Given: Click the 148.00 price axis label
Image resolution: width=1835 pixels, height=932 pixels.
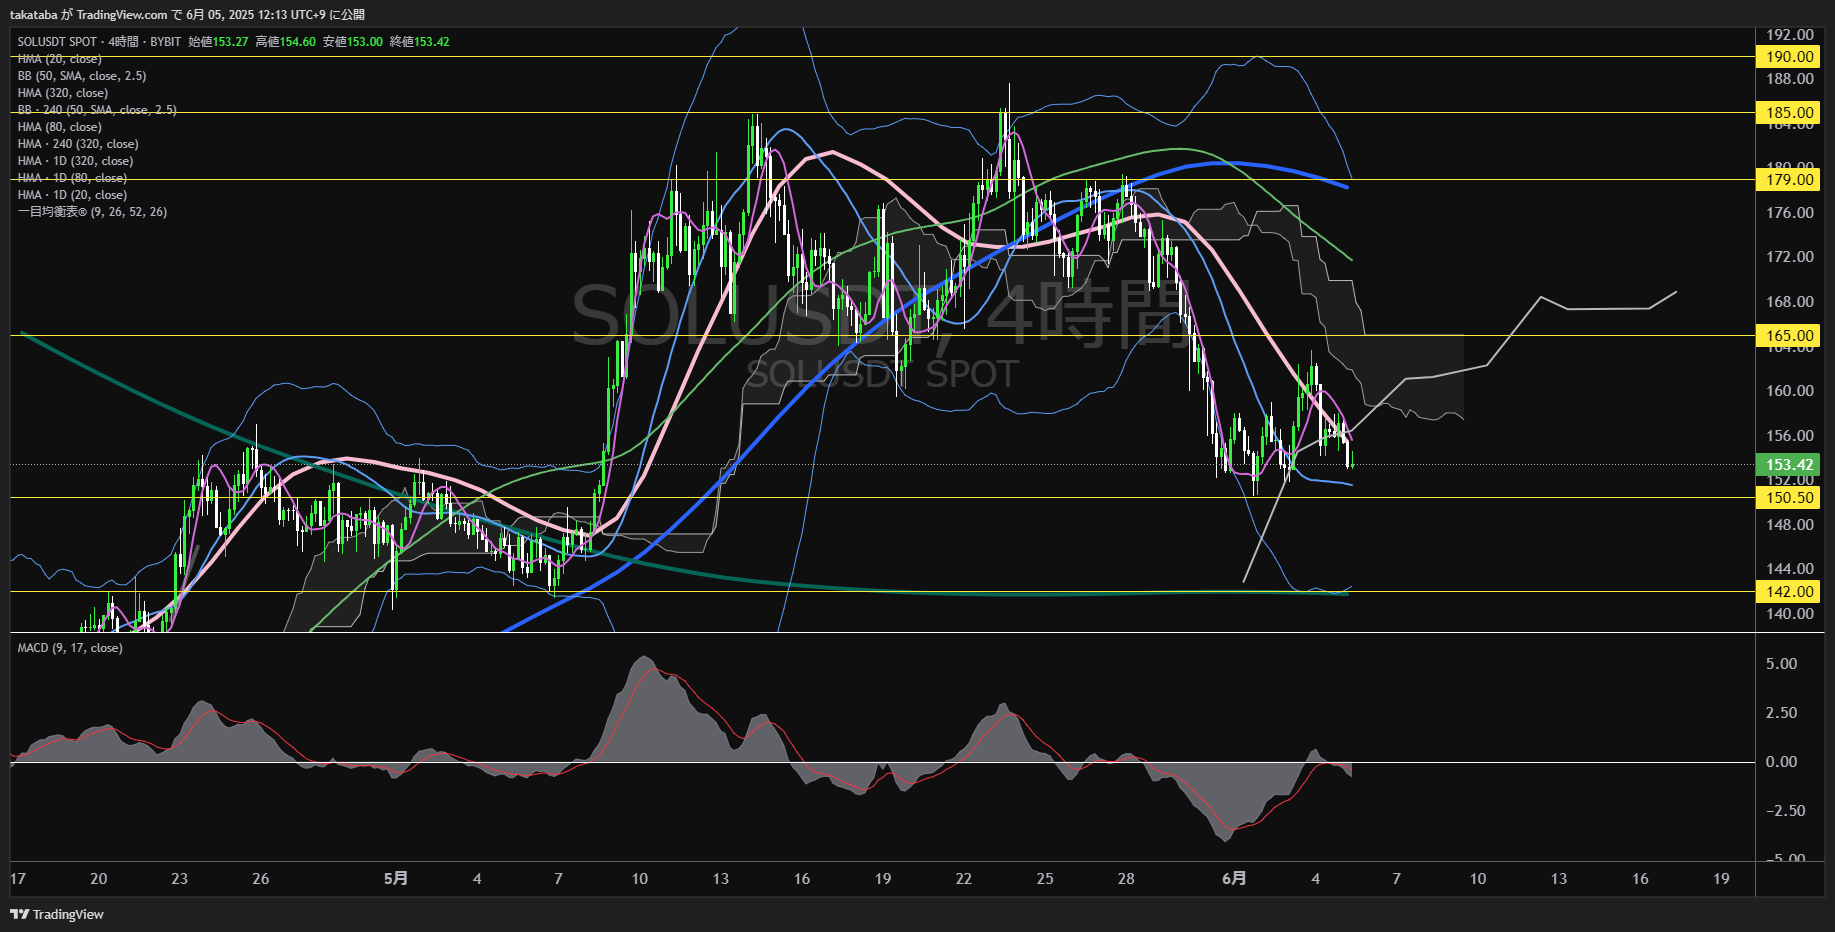Looking at the screenshot, I should coord(1789,525).
